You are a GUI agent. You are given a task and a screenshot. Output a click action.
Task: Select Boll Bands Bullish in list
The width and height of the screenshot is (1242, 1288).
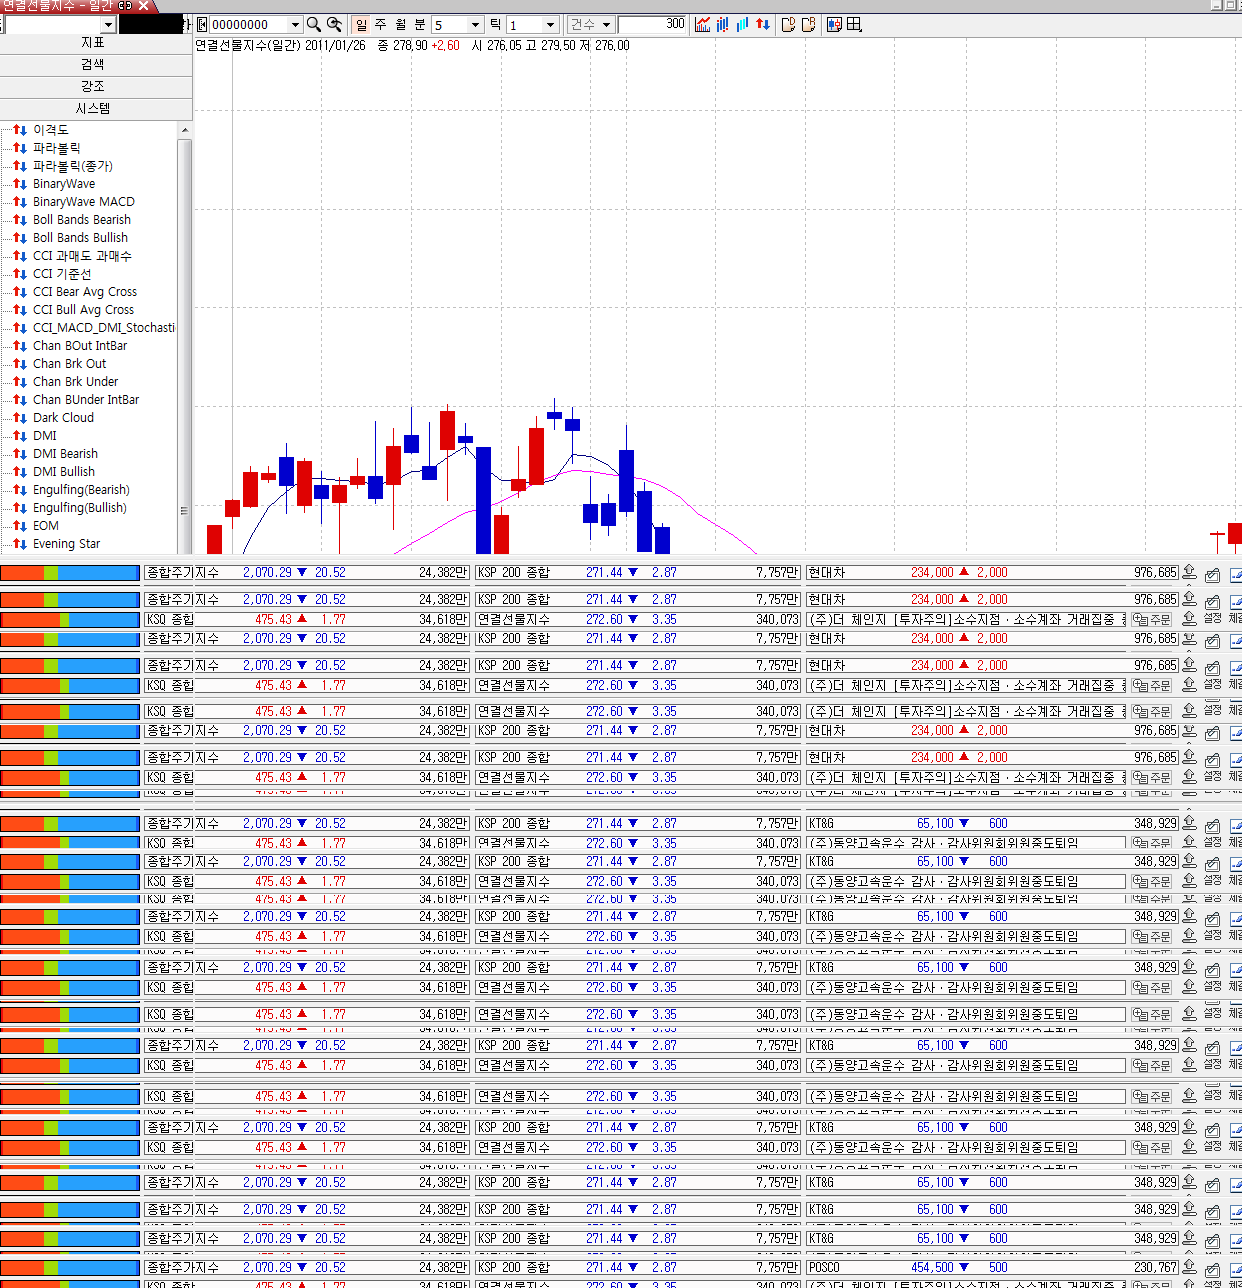tap(80, 238)
